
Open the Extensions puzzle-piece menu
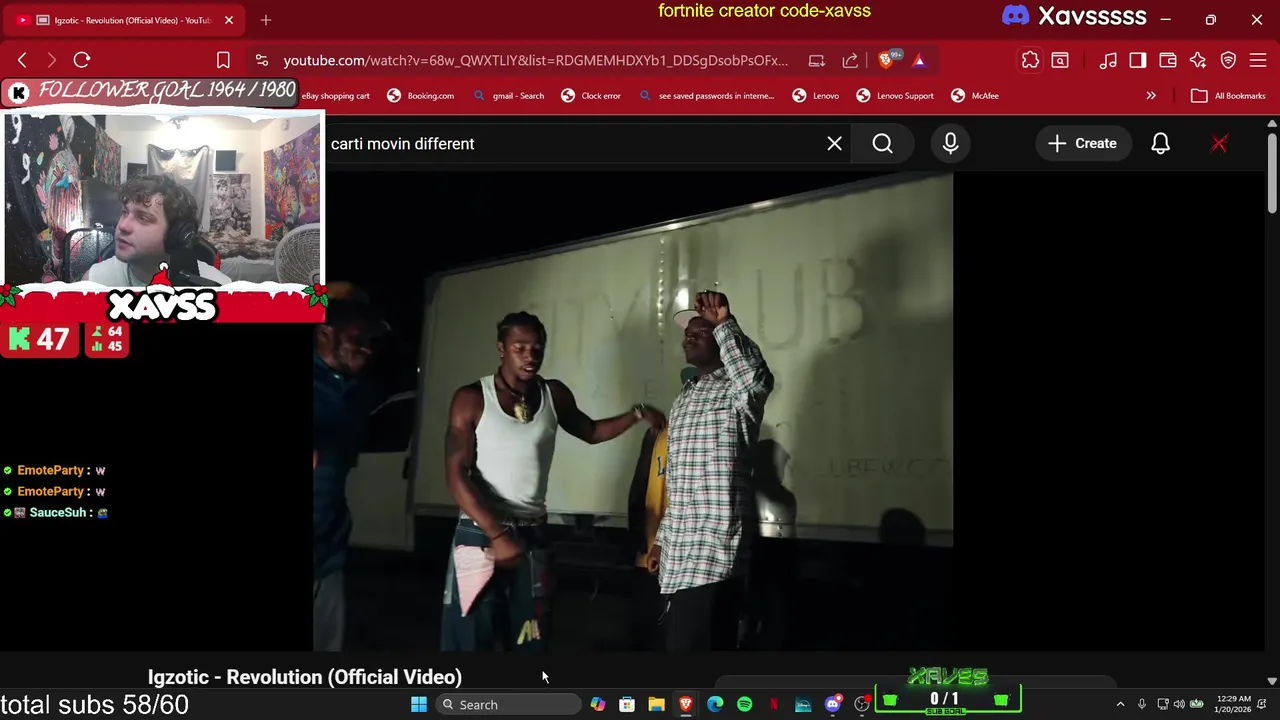(1030, 60)
